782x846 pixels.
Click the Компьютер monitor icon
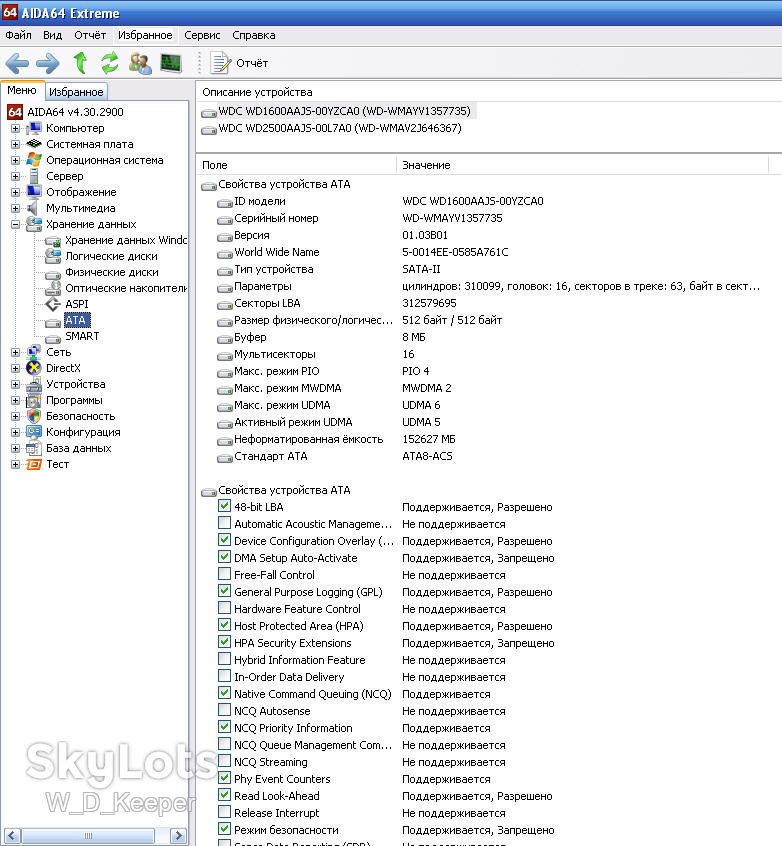(x=34, y=128)
